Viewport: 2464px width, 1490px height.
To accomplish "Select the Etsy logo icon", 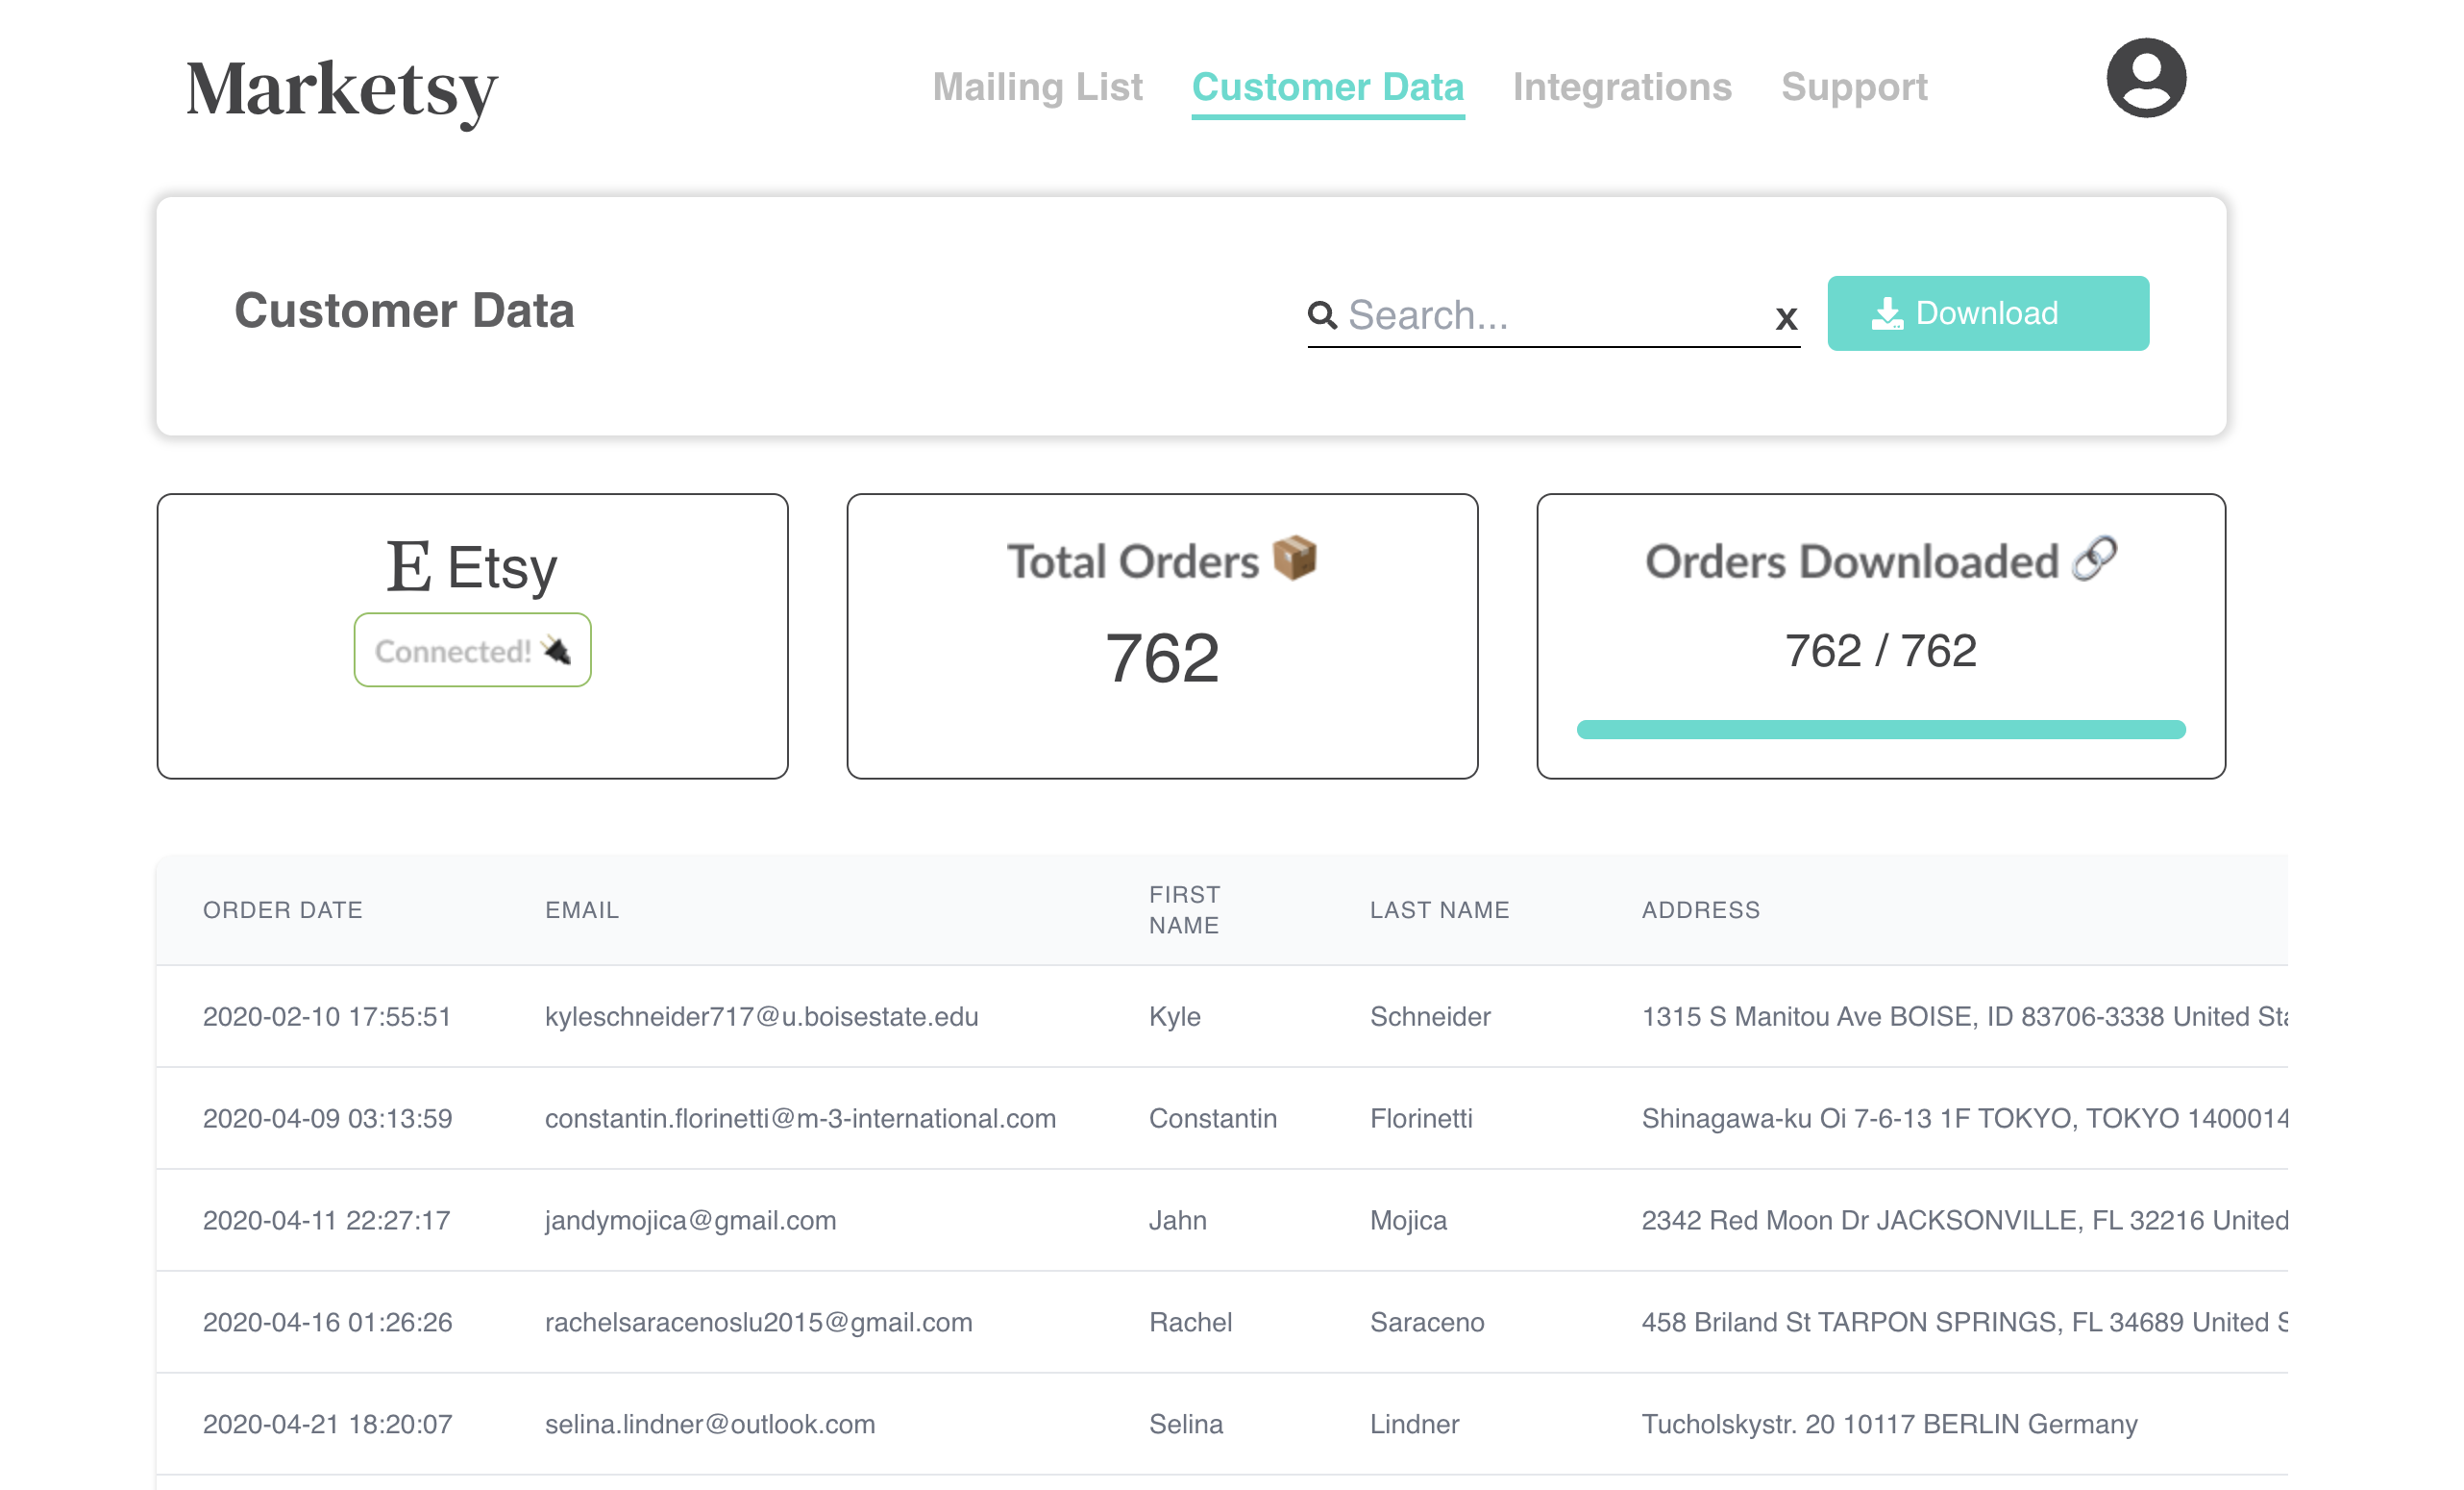I will coord(407,566).
